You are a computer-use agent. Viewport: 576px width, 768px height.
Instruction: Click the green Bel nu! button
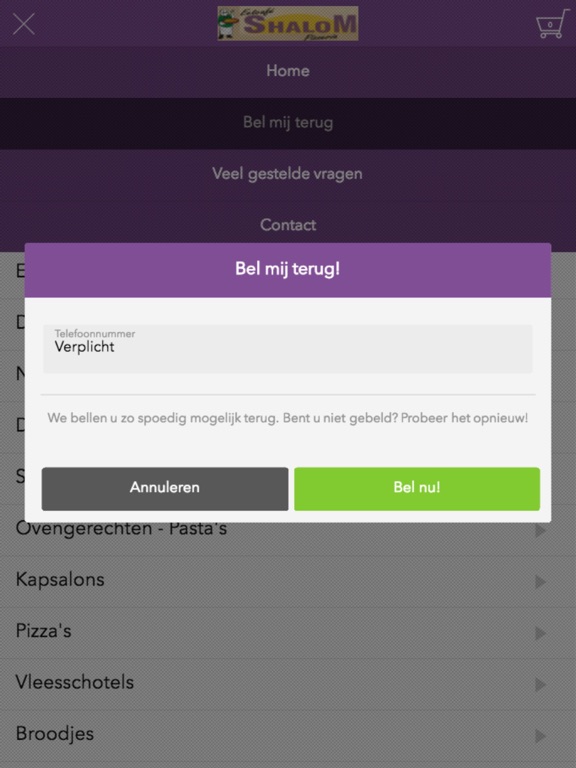click(417, 489)
